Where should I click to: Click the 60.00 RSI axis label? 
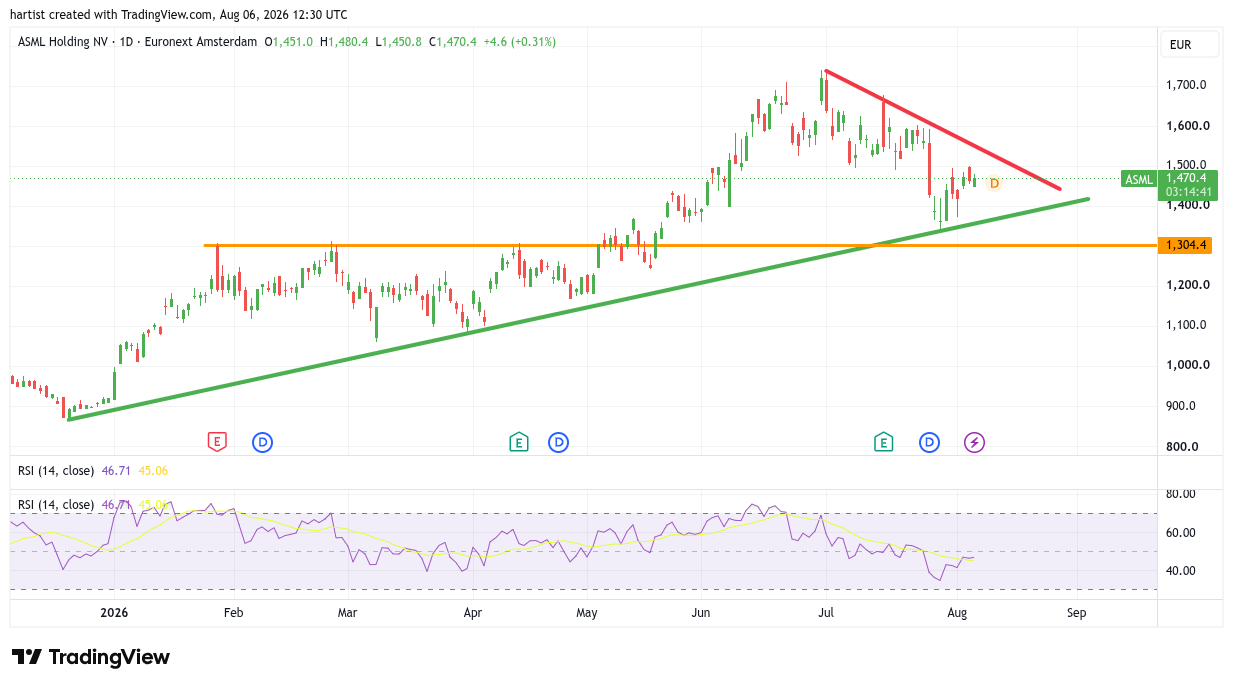tap(1181, 533)
